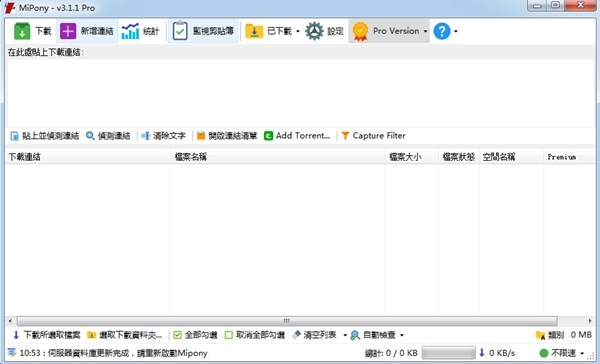Expand the help icon dropdown arrow

[x=456, y=31]
